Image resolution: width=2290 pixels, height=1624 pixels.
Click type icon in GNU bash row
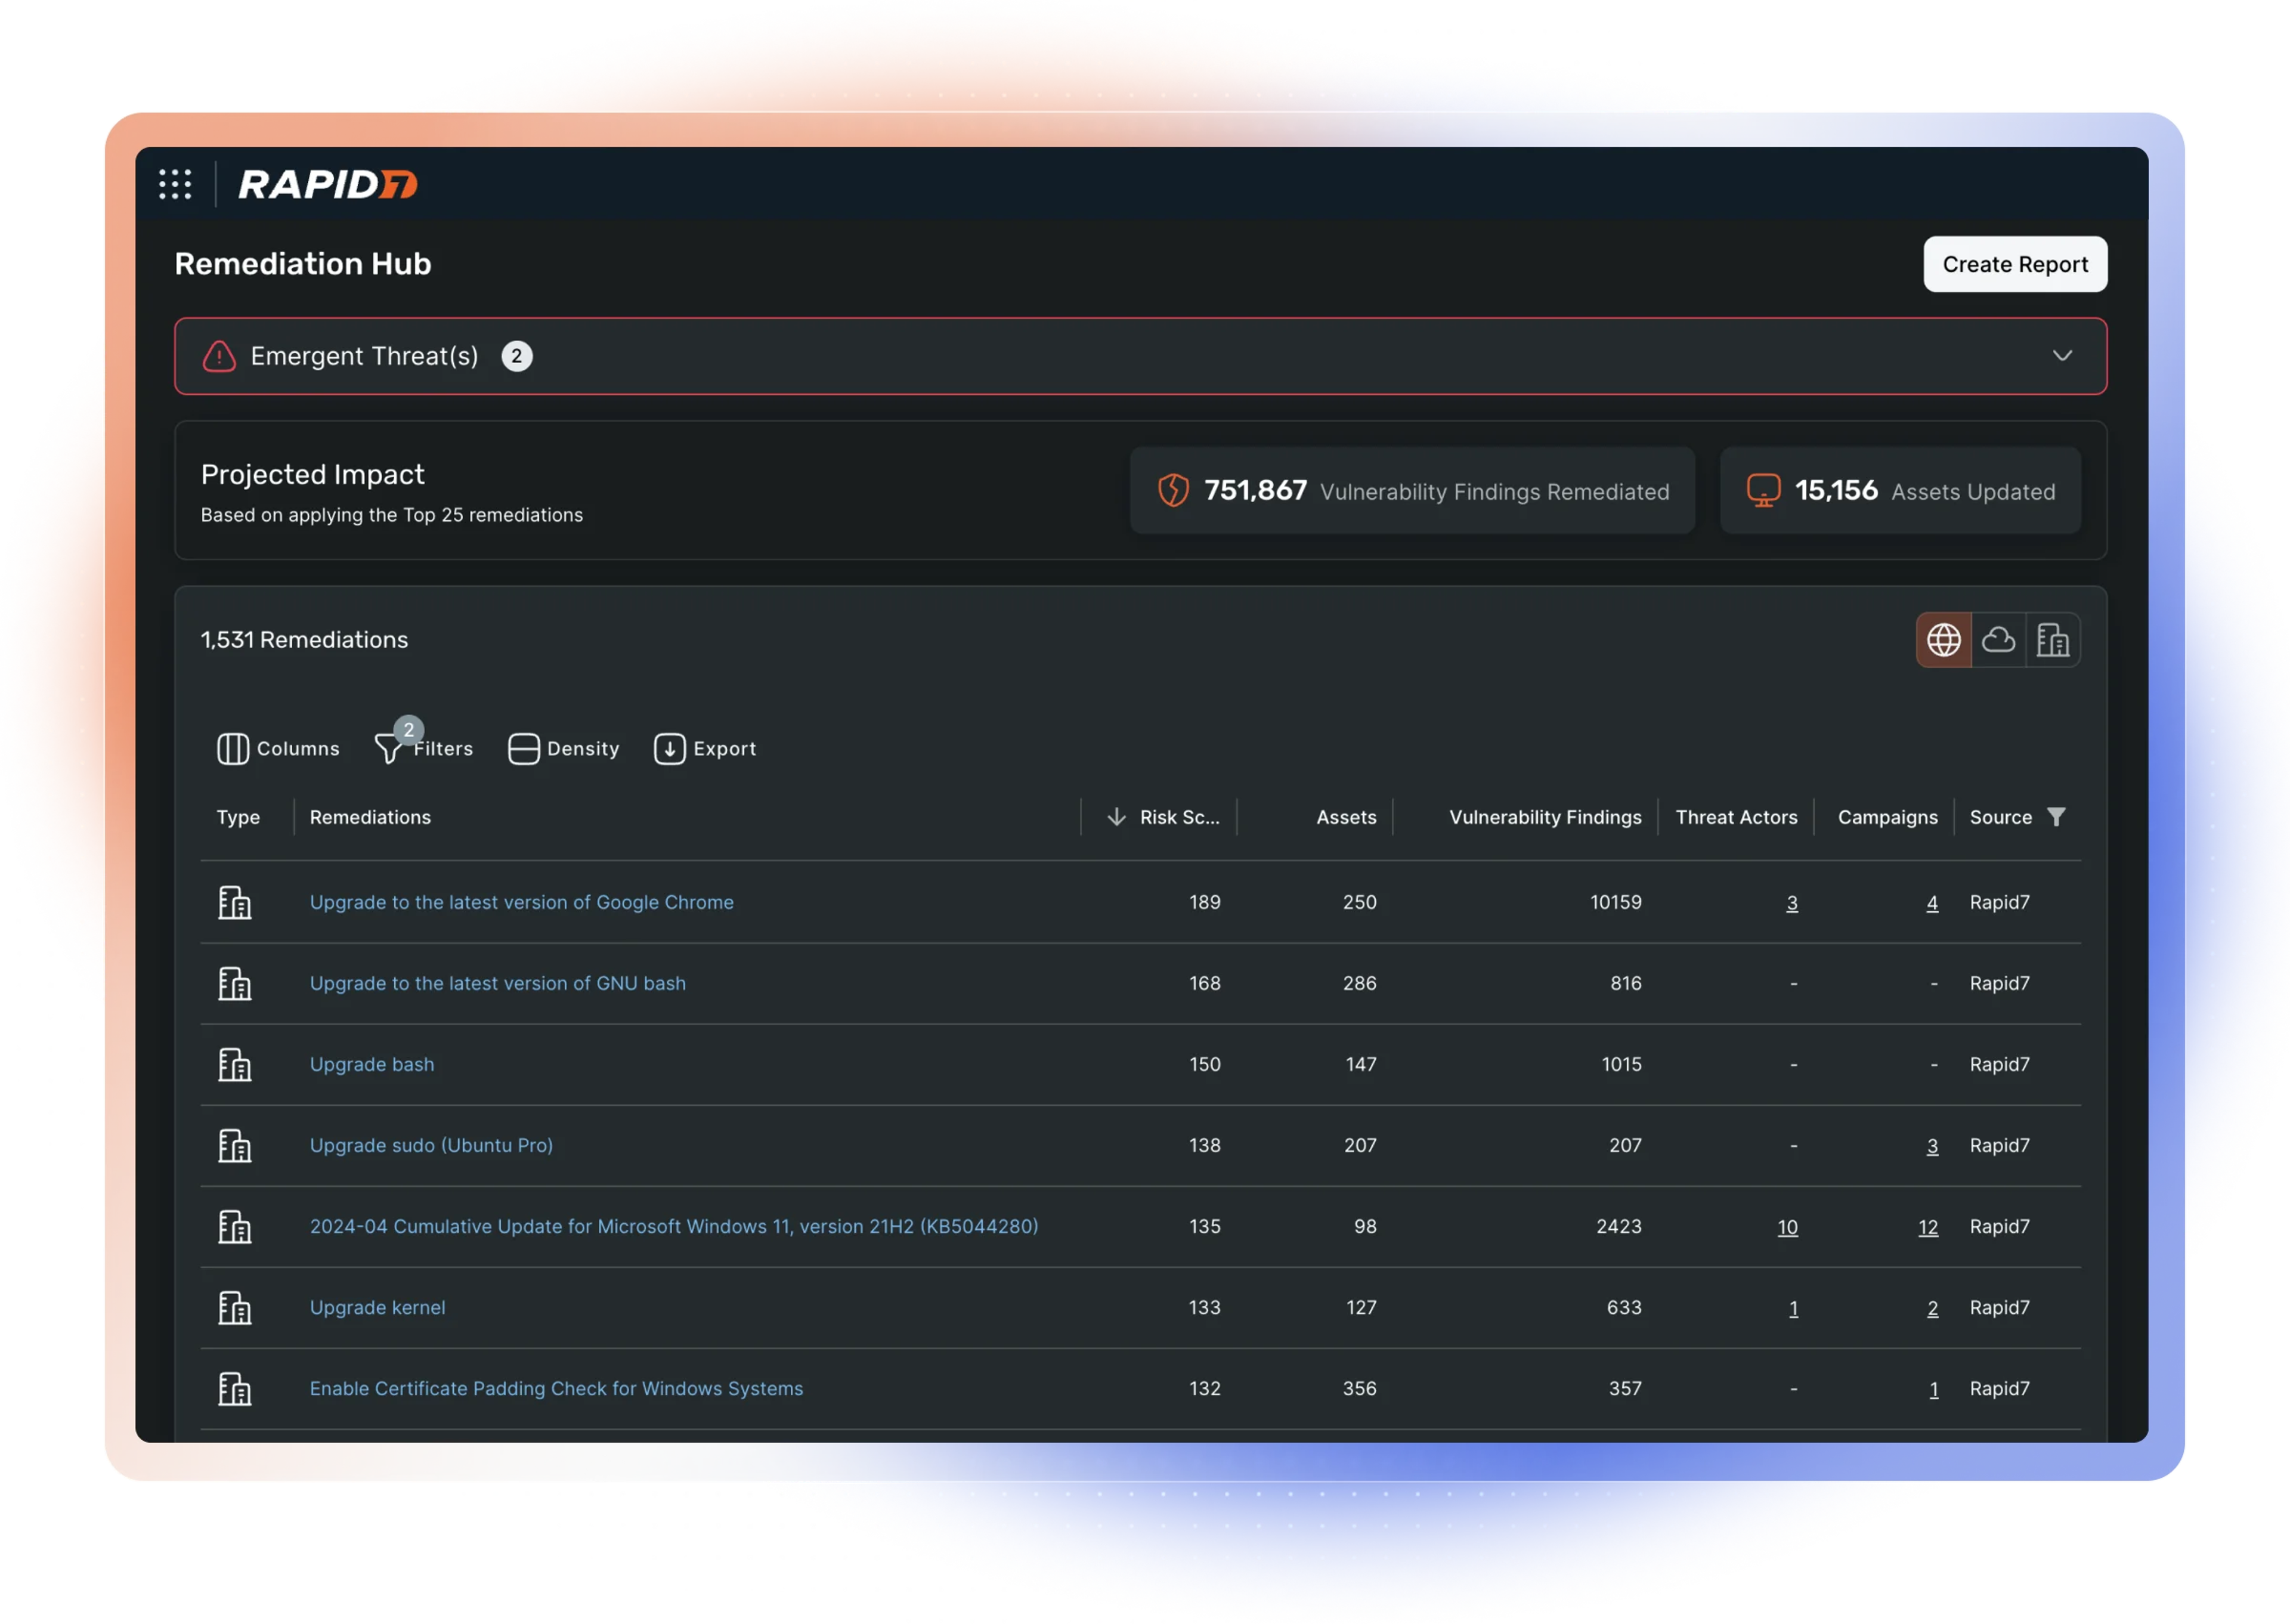tap(235, 983)
